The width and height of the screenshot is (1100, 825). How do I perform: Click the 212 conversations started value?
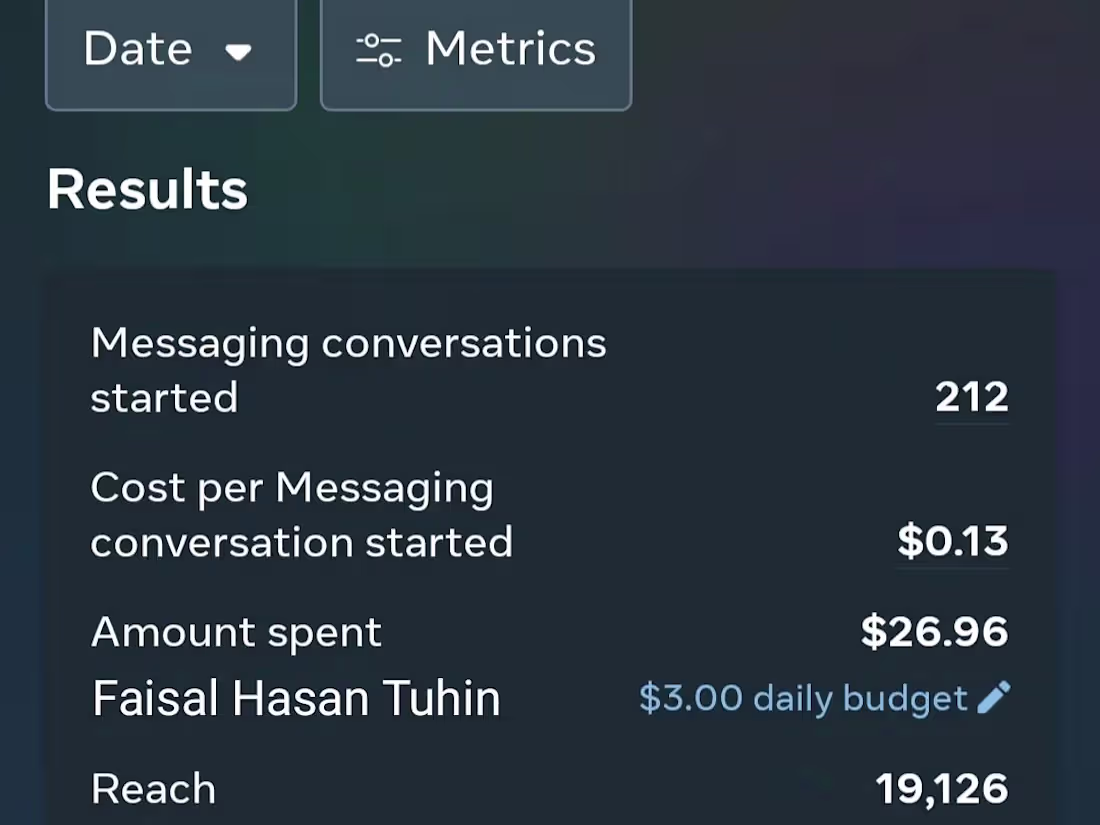point(972,398)
